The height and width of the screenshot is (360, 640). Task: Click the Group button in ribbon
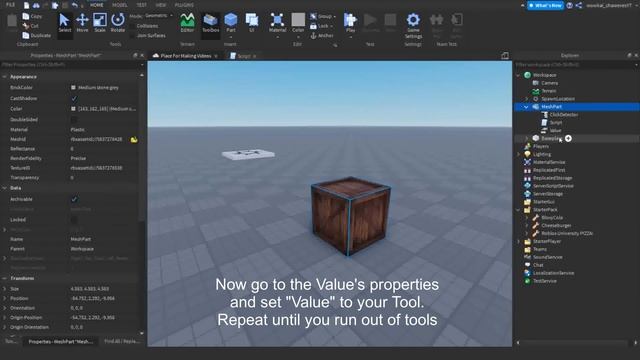point(322,16)
